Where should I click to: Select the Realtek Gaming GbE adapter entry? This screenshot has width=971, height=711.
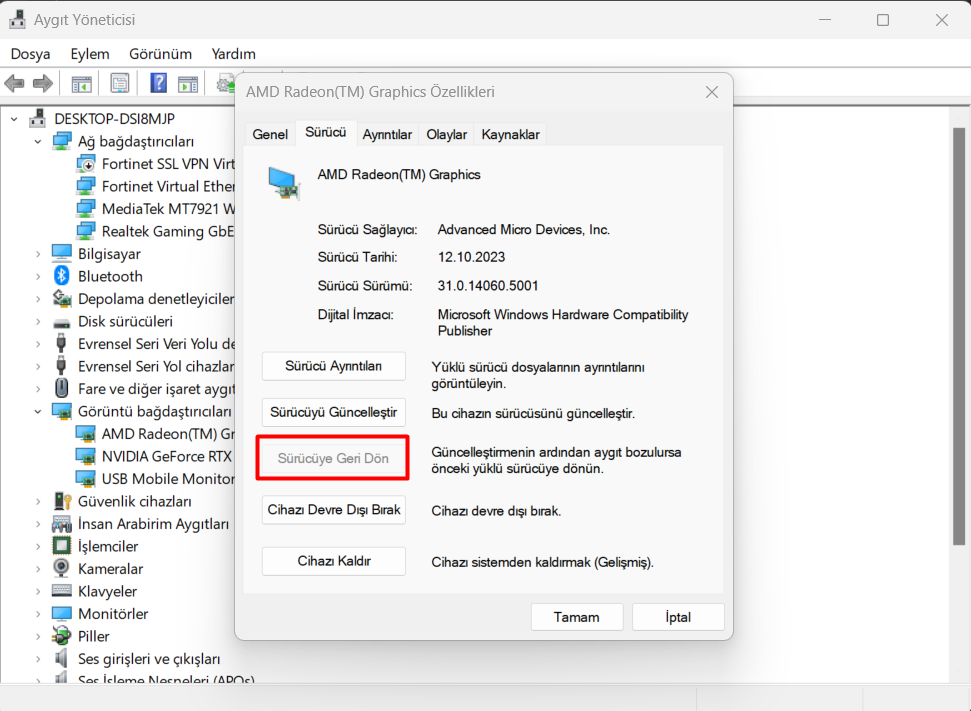pyautogui.click(x=155, y=231)
